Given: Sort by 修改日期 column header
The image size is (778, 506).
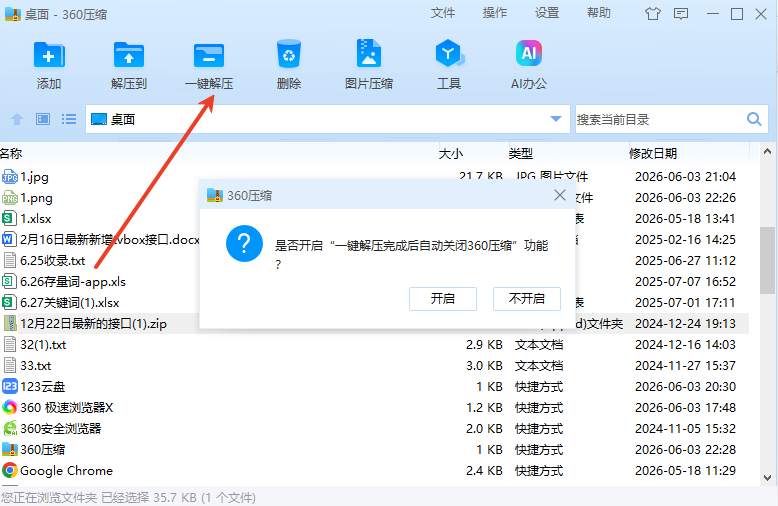Looking at the screenshot, I should 652,154.
